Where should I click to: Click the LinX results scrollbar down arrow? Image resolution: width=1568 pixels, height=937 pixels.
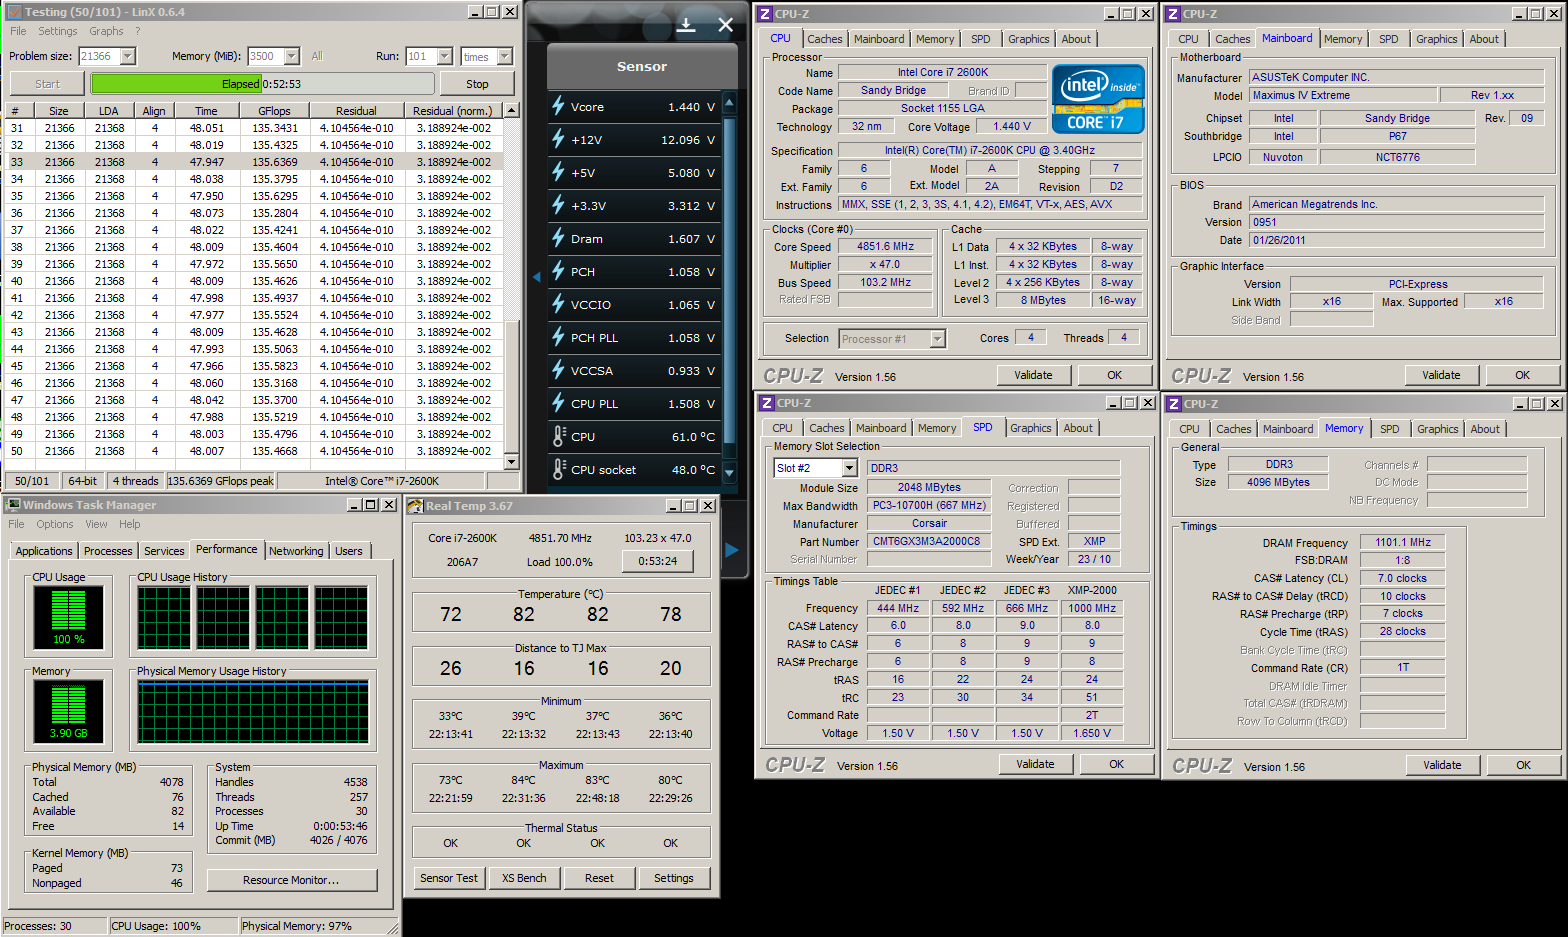[x=512, y=461]
